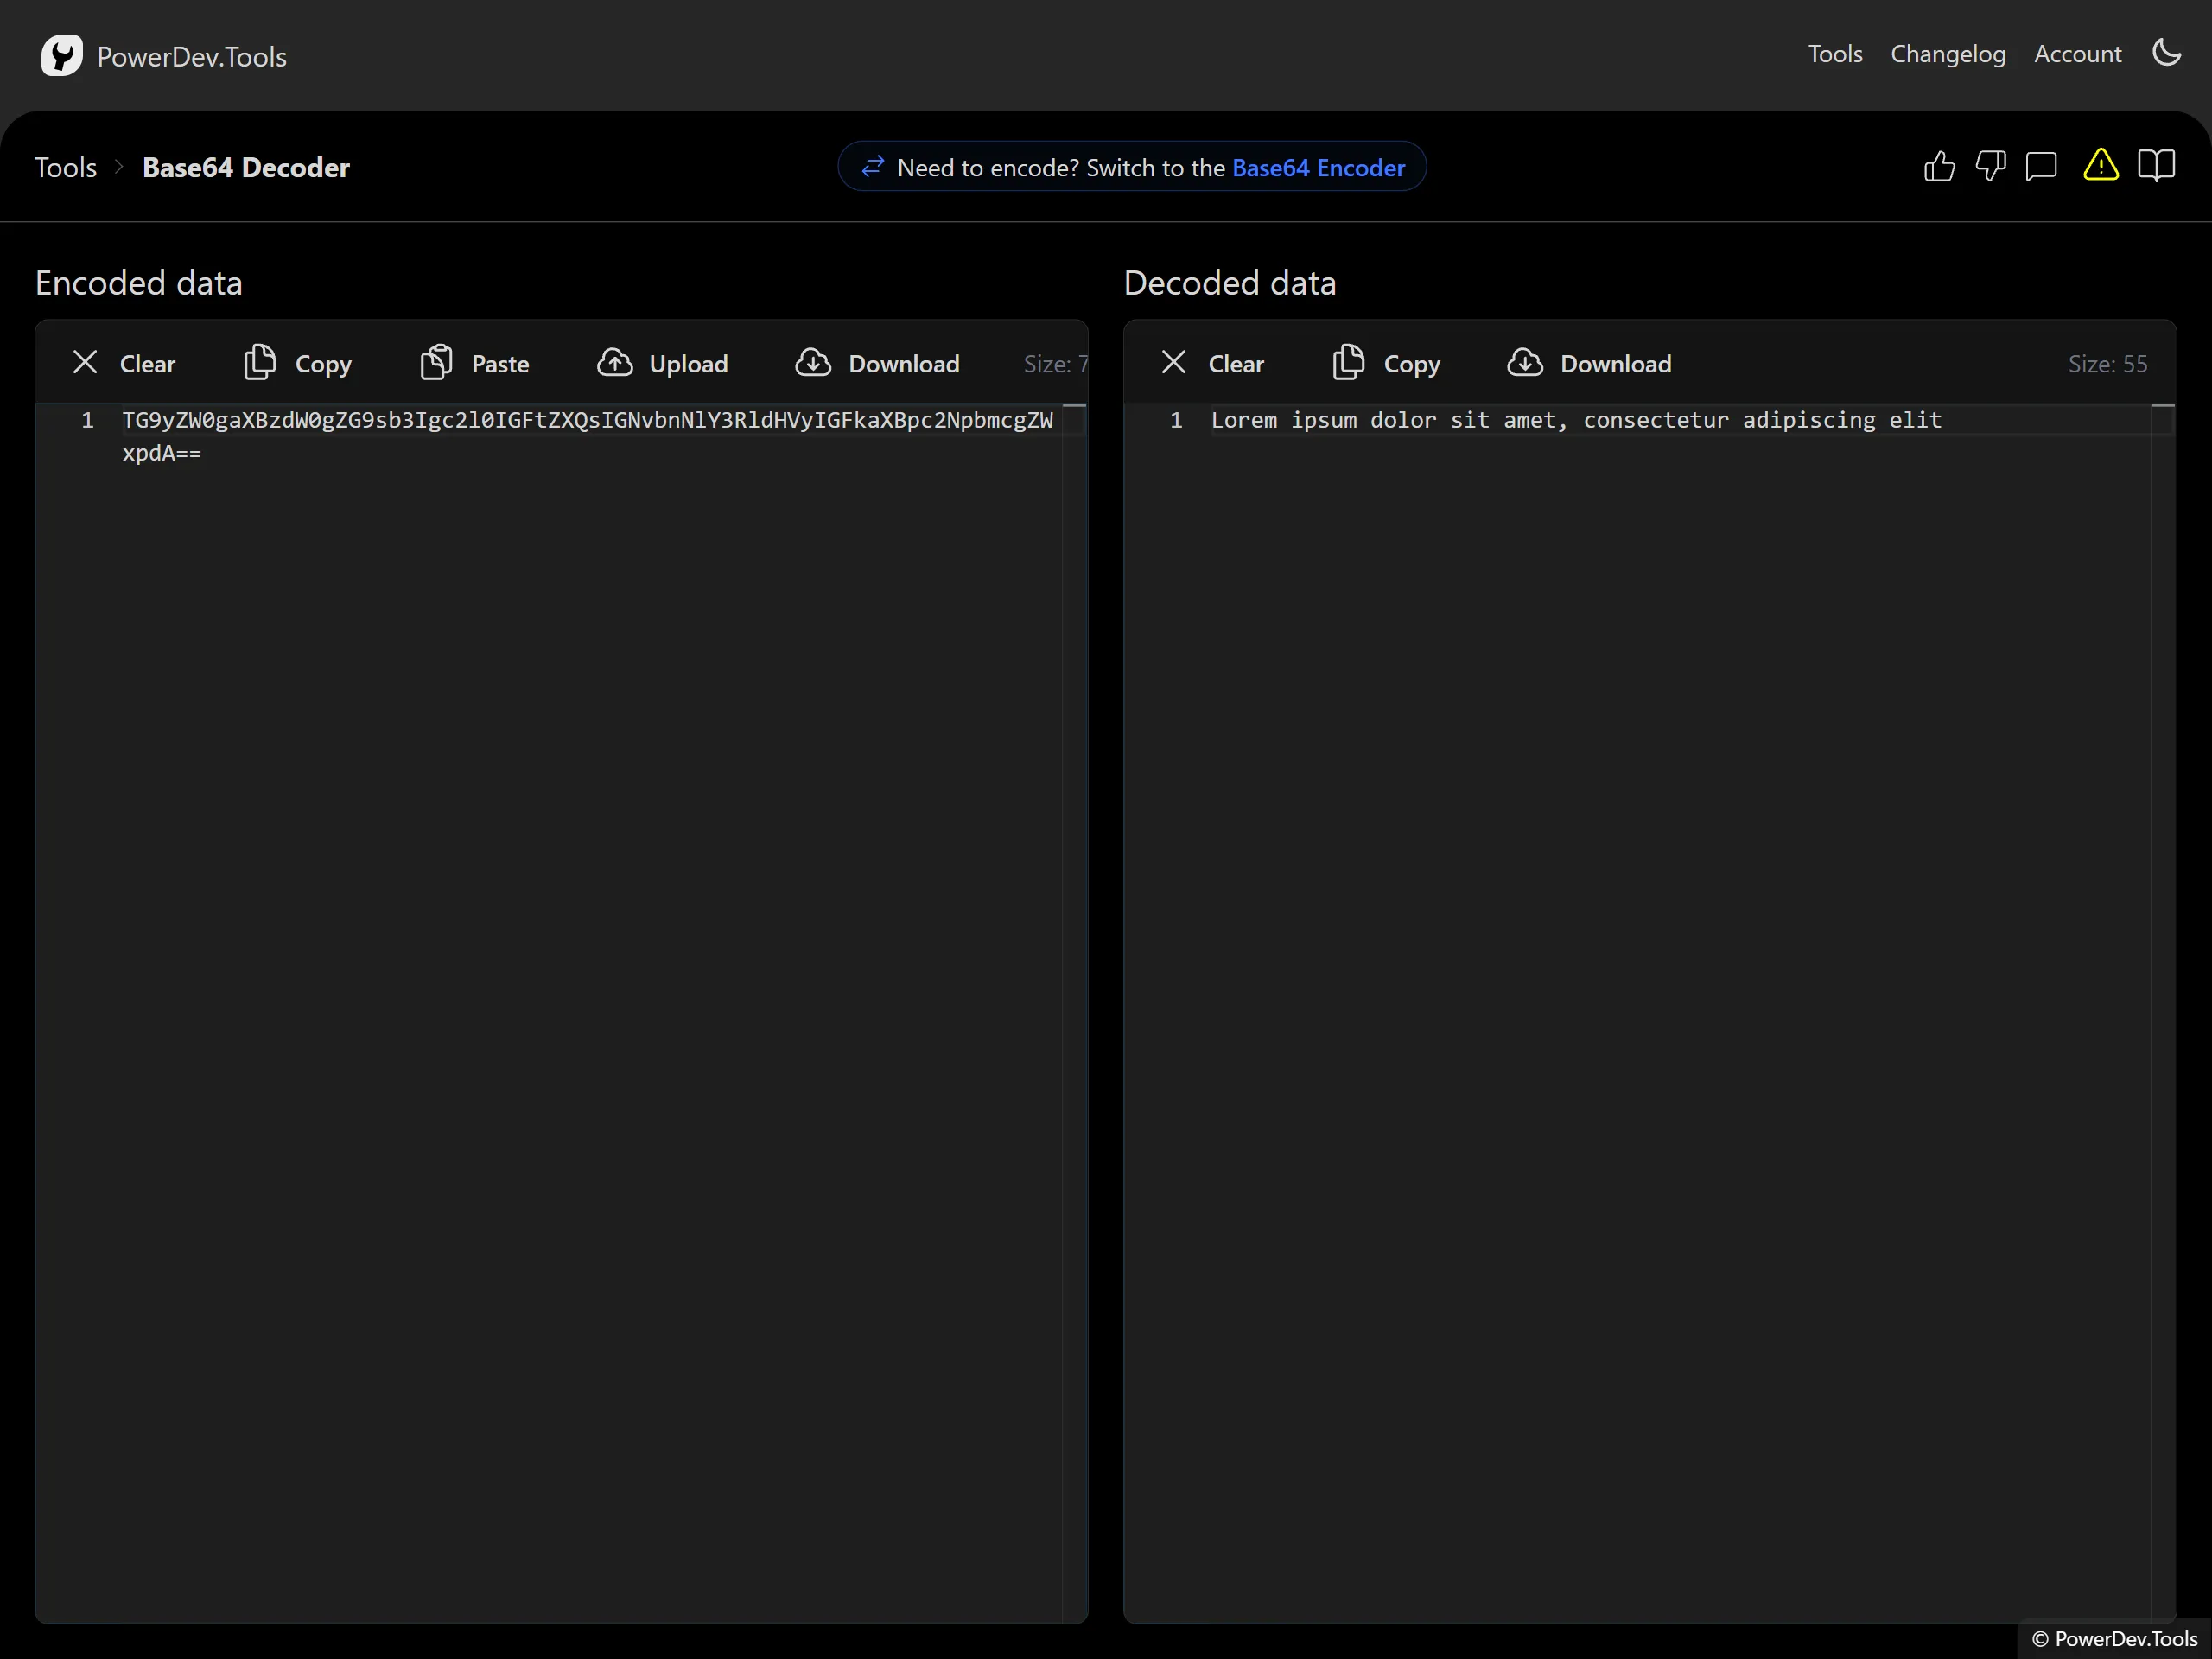Give a thumbs down to this tool

click(1990, 166)
